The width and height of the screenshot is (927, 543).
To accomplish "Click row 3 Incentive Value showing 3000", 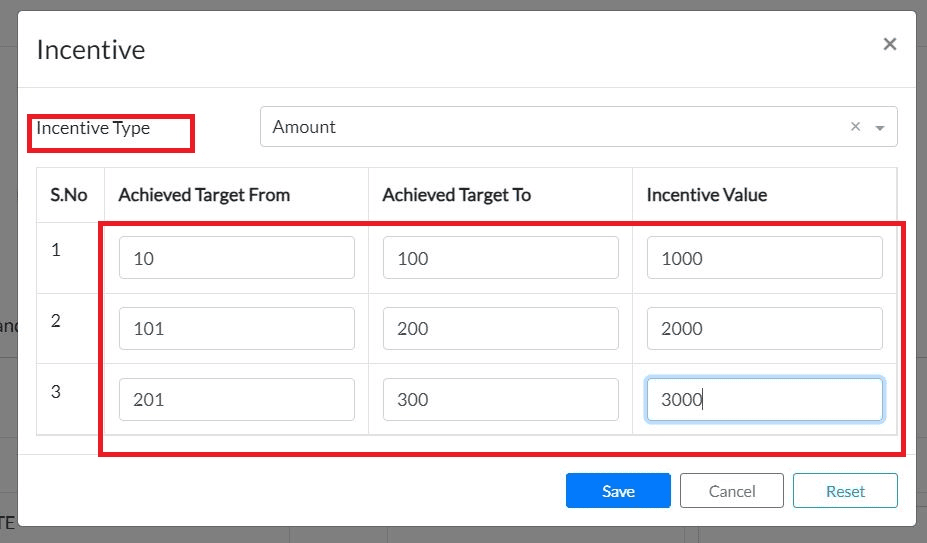I will click(764, 399).
